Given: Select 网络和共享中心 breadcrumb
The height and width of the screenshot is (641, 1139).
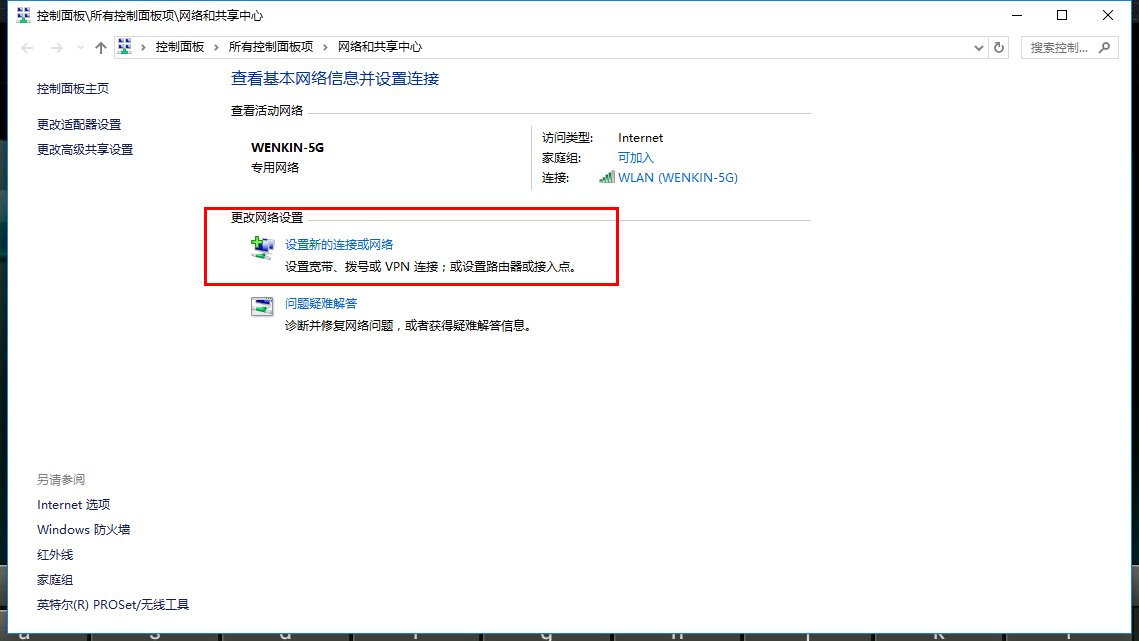Looking at the screenshot, I should pyautogui.click(x=379, y=47).
